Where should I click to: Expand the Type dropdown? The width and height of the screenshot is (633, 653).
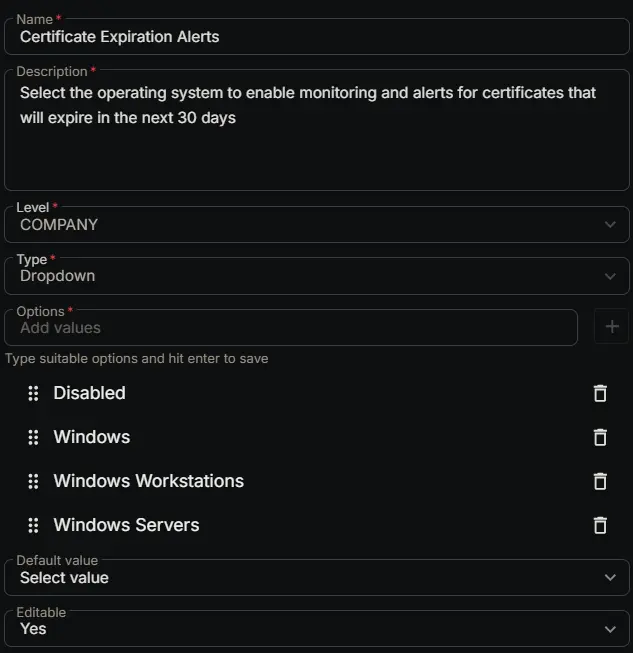316,276
